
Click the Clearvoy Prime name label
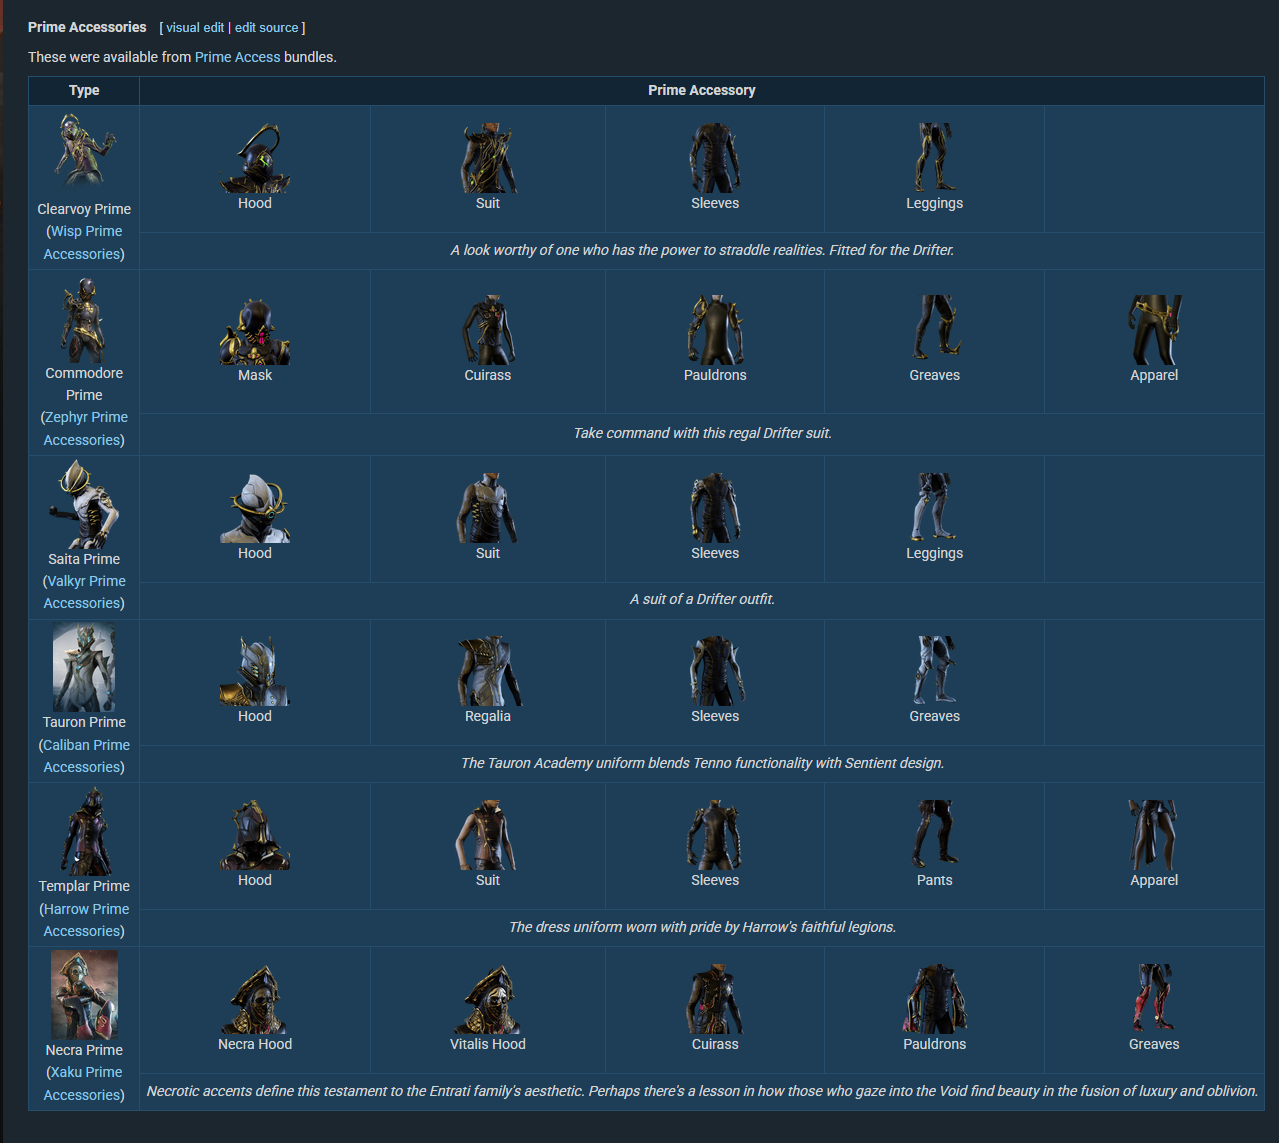click(x=84, y=209)
